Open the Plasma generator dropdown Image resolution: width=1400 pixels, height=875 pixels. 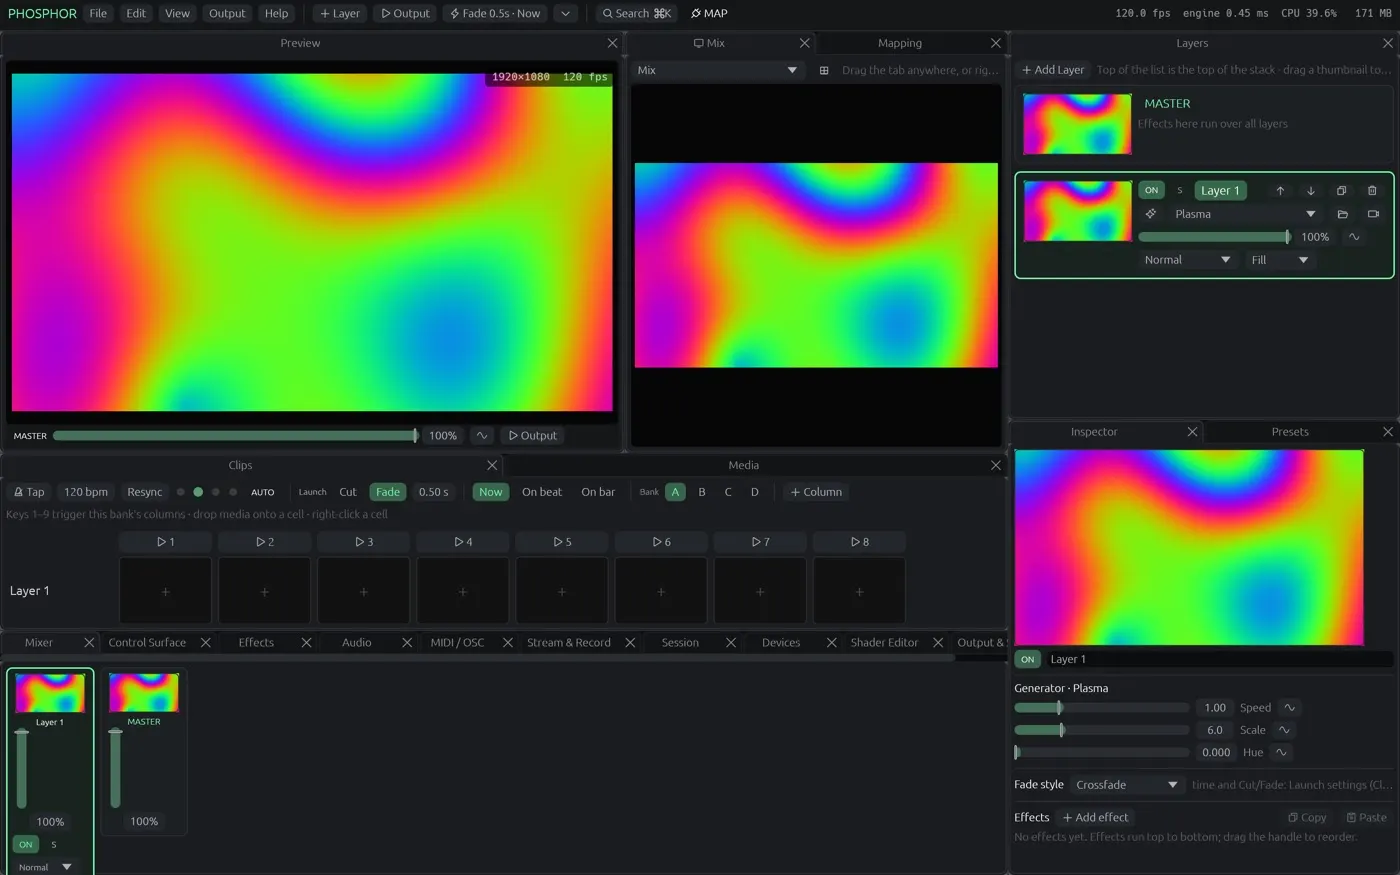coord(1246,214)
